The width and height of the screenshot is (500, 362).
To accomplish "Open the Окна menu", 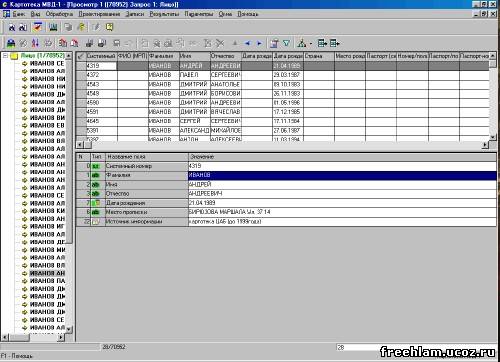I will (x=225, y=14).
